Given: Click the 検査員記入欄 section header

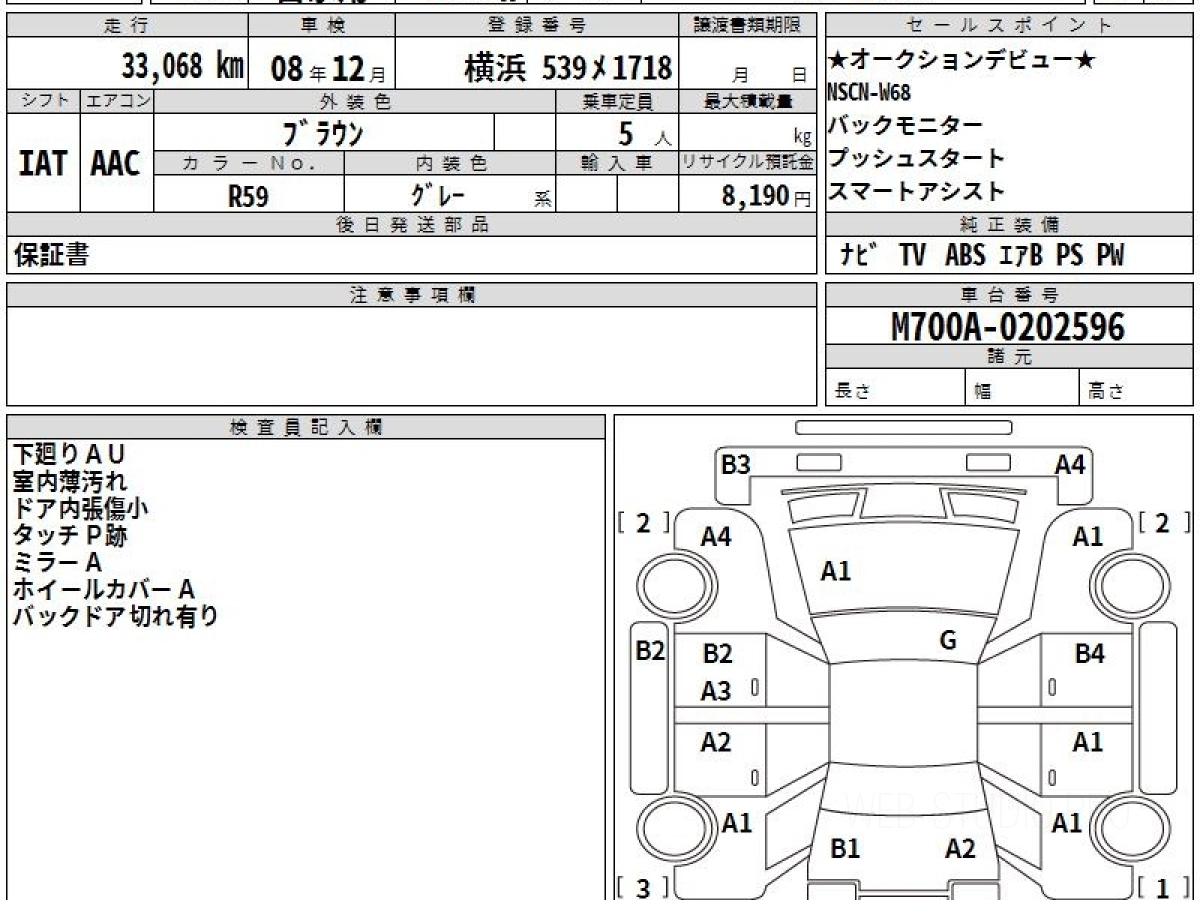Looking at the screenshot, I should [x=306, y=427].
